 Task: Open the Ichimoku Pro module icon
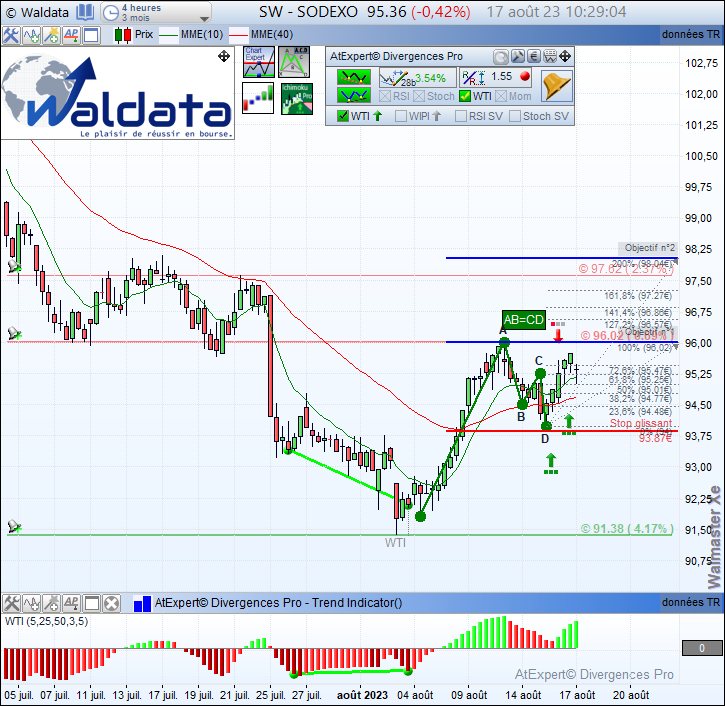click(x=297, y=98)
